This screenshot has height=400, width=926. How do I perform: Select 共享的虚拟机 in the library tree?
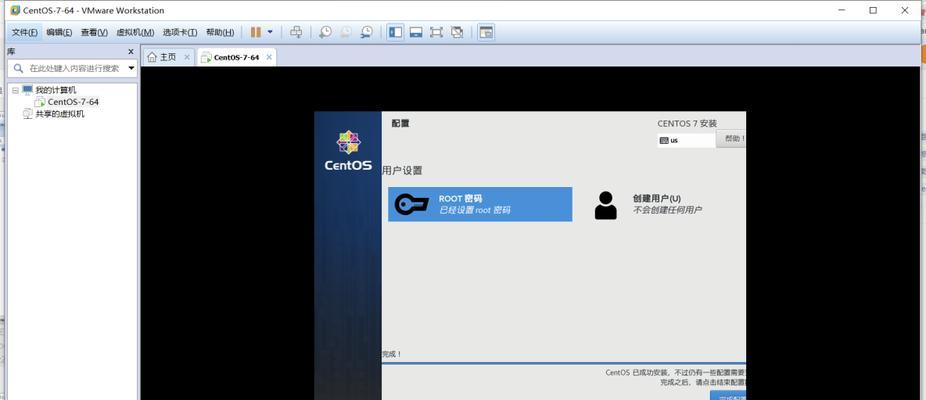coord(60,114)
